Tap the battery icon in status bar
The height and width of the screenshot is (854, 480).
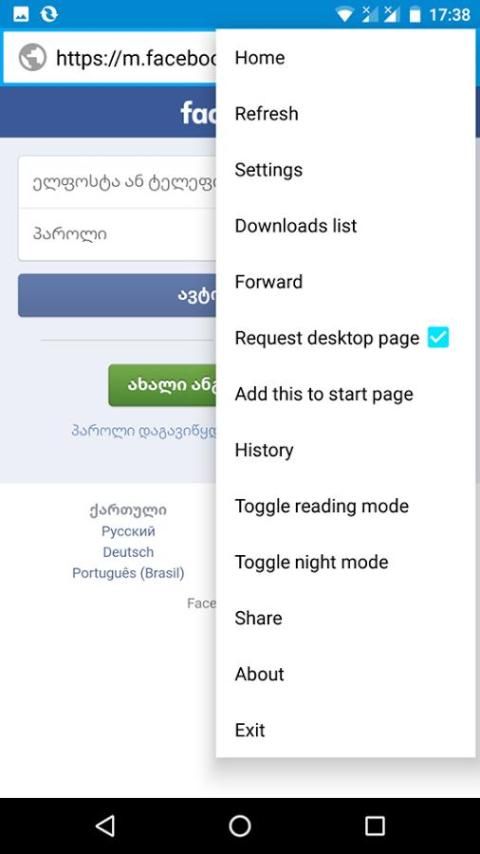click(415, 15)
